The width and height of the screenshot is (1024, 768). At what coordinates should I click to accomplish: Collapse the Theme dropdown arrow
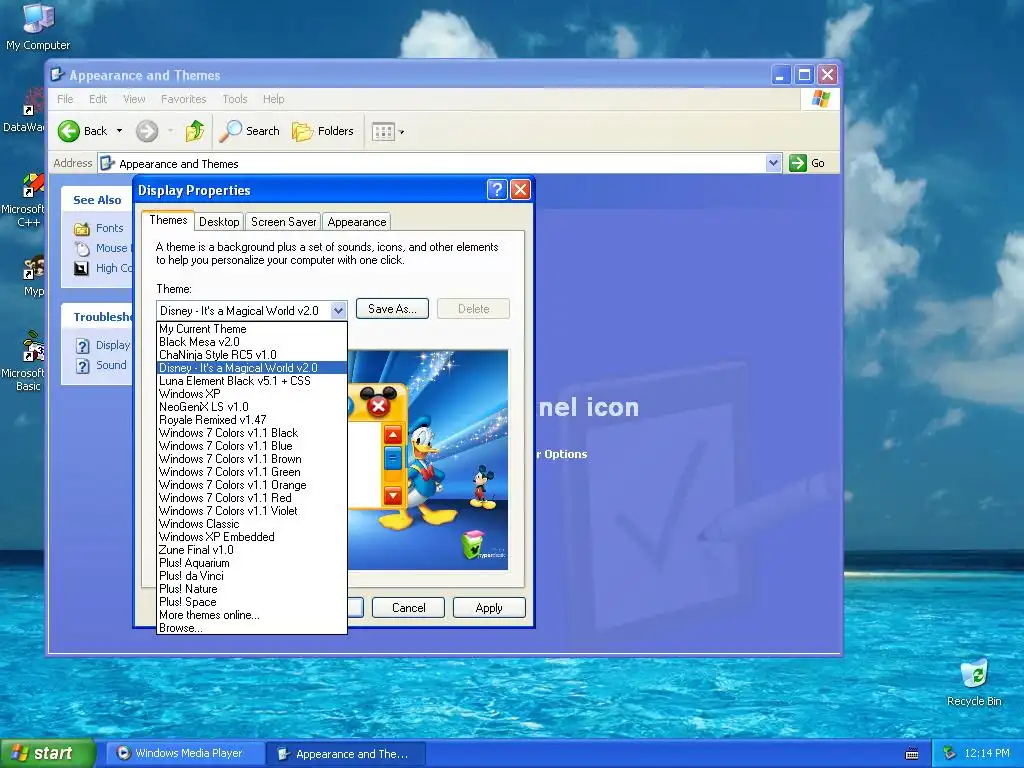[x=338, y=311]
